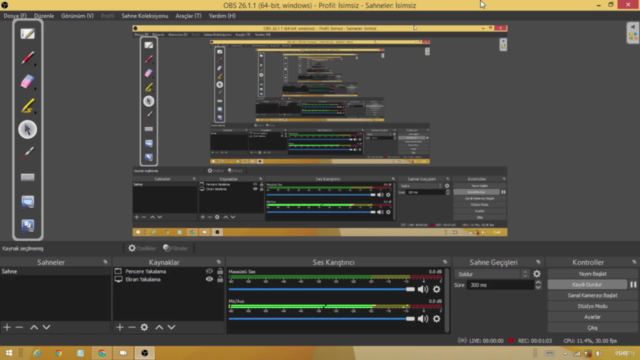Screen dimensions: 640x360
Task: Open the Soldur transition dropdown
Action: [492, 274]
